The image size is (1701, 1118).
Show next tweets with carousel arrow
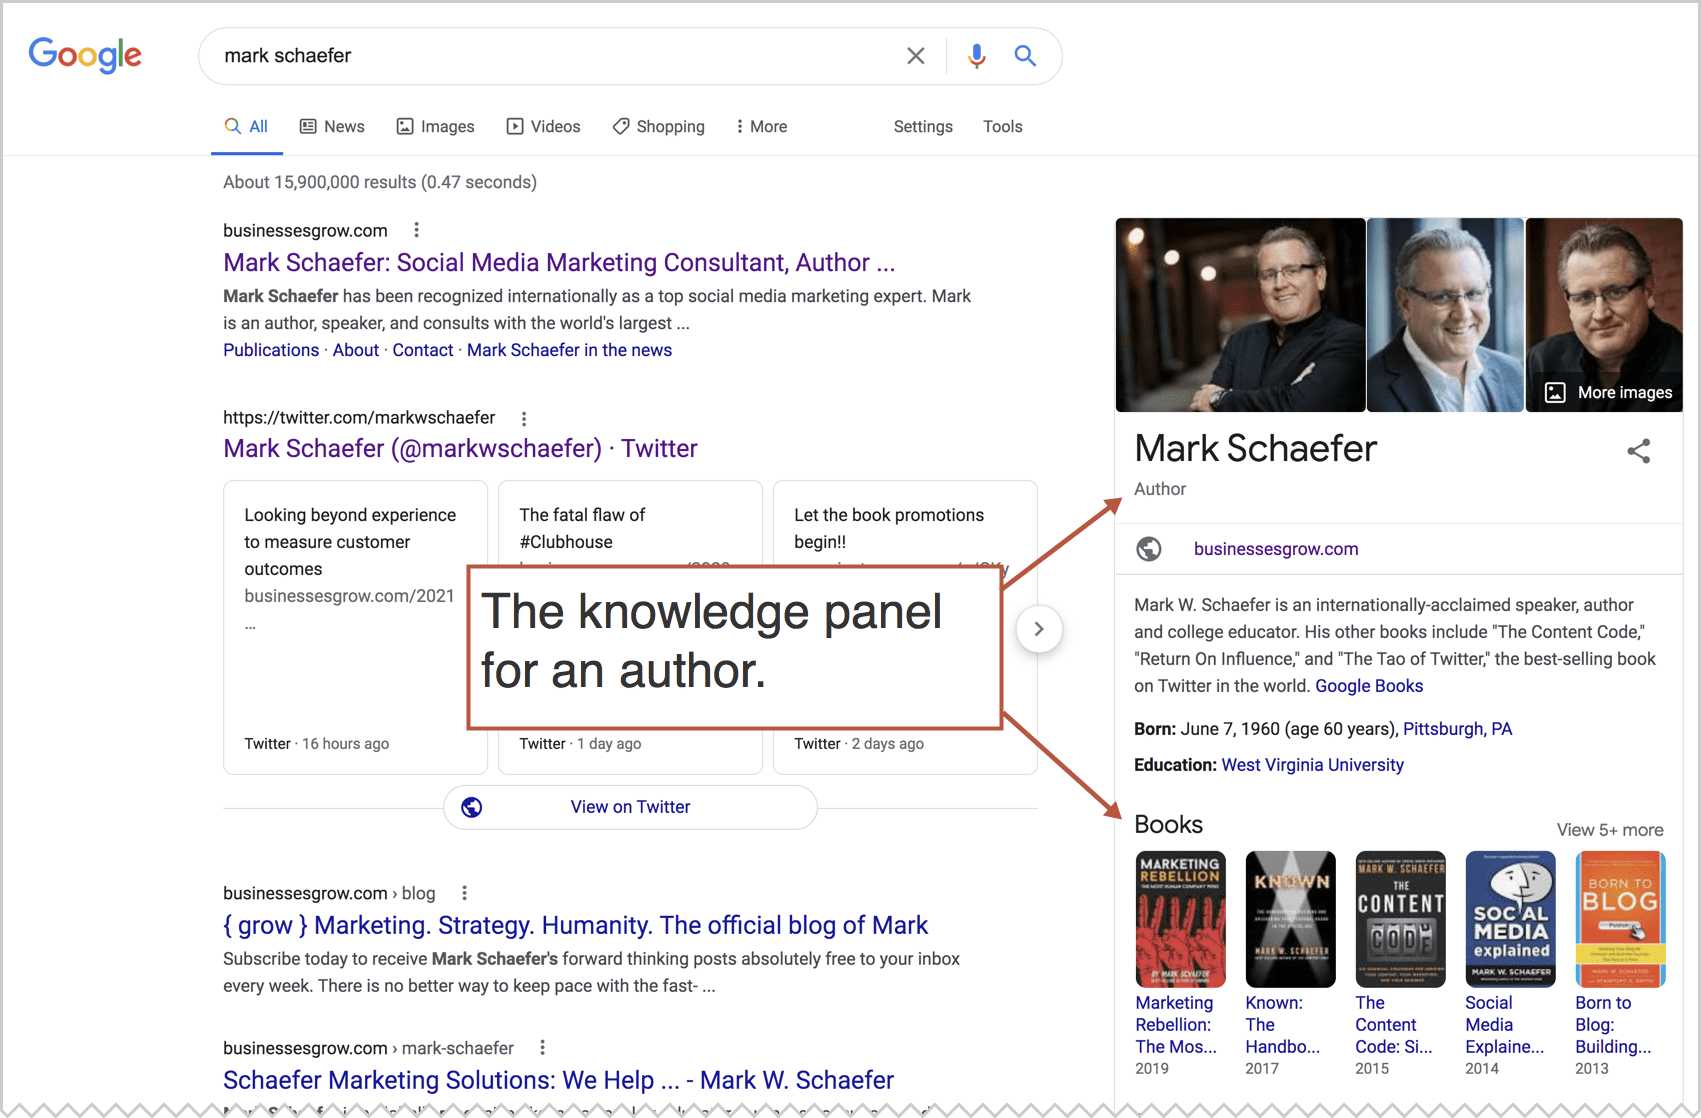click(1039, 629)
